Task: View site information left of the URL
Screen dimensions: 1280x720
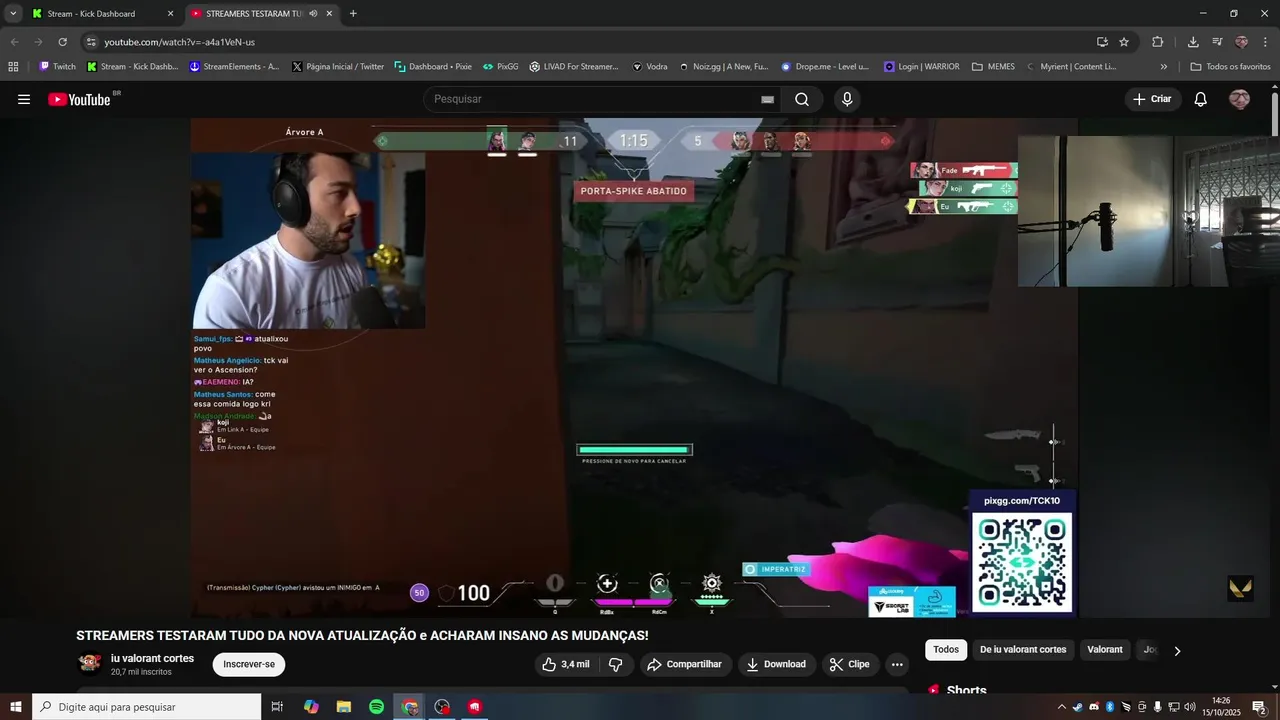Action: (x=91, y=42)
